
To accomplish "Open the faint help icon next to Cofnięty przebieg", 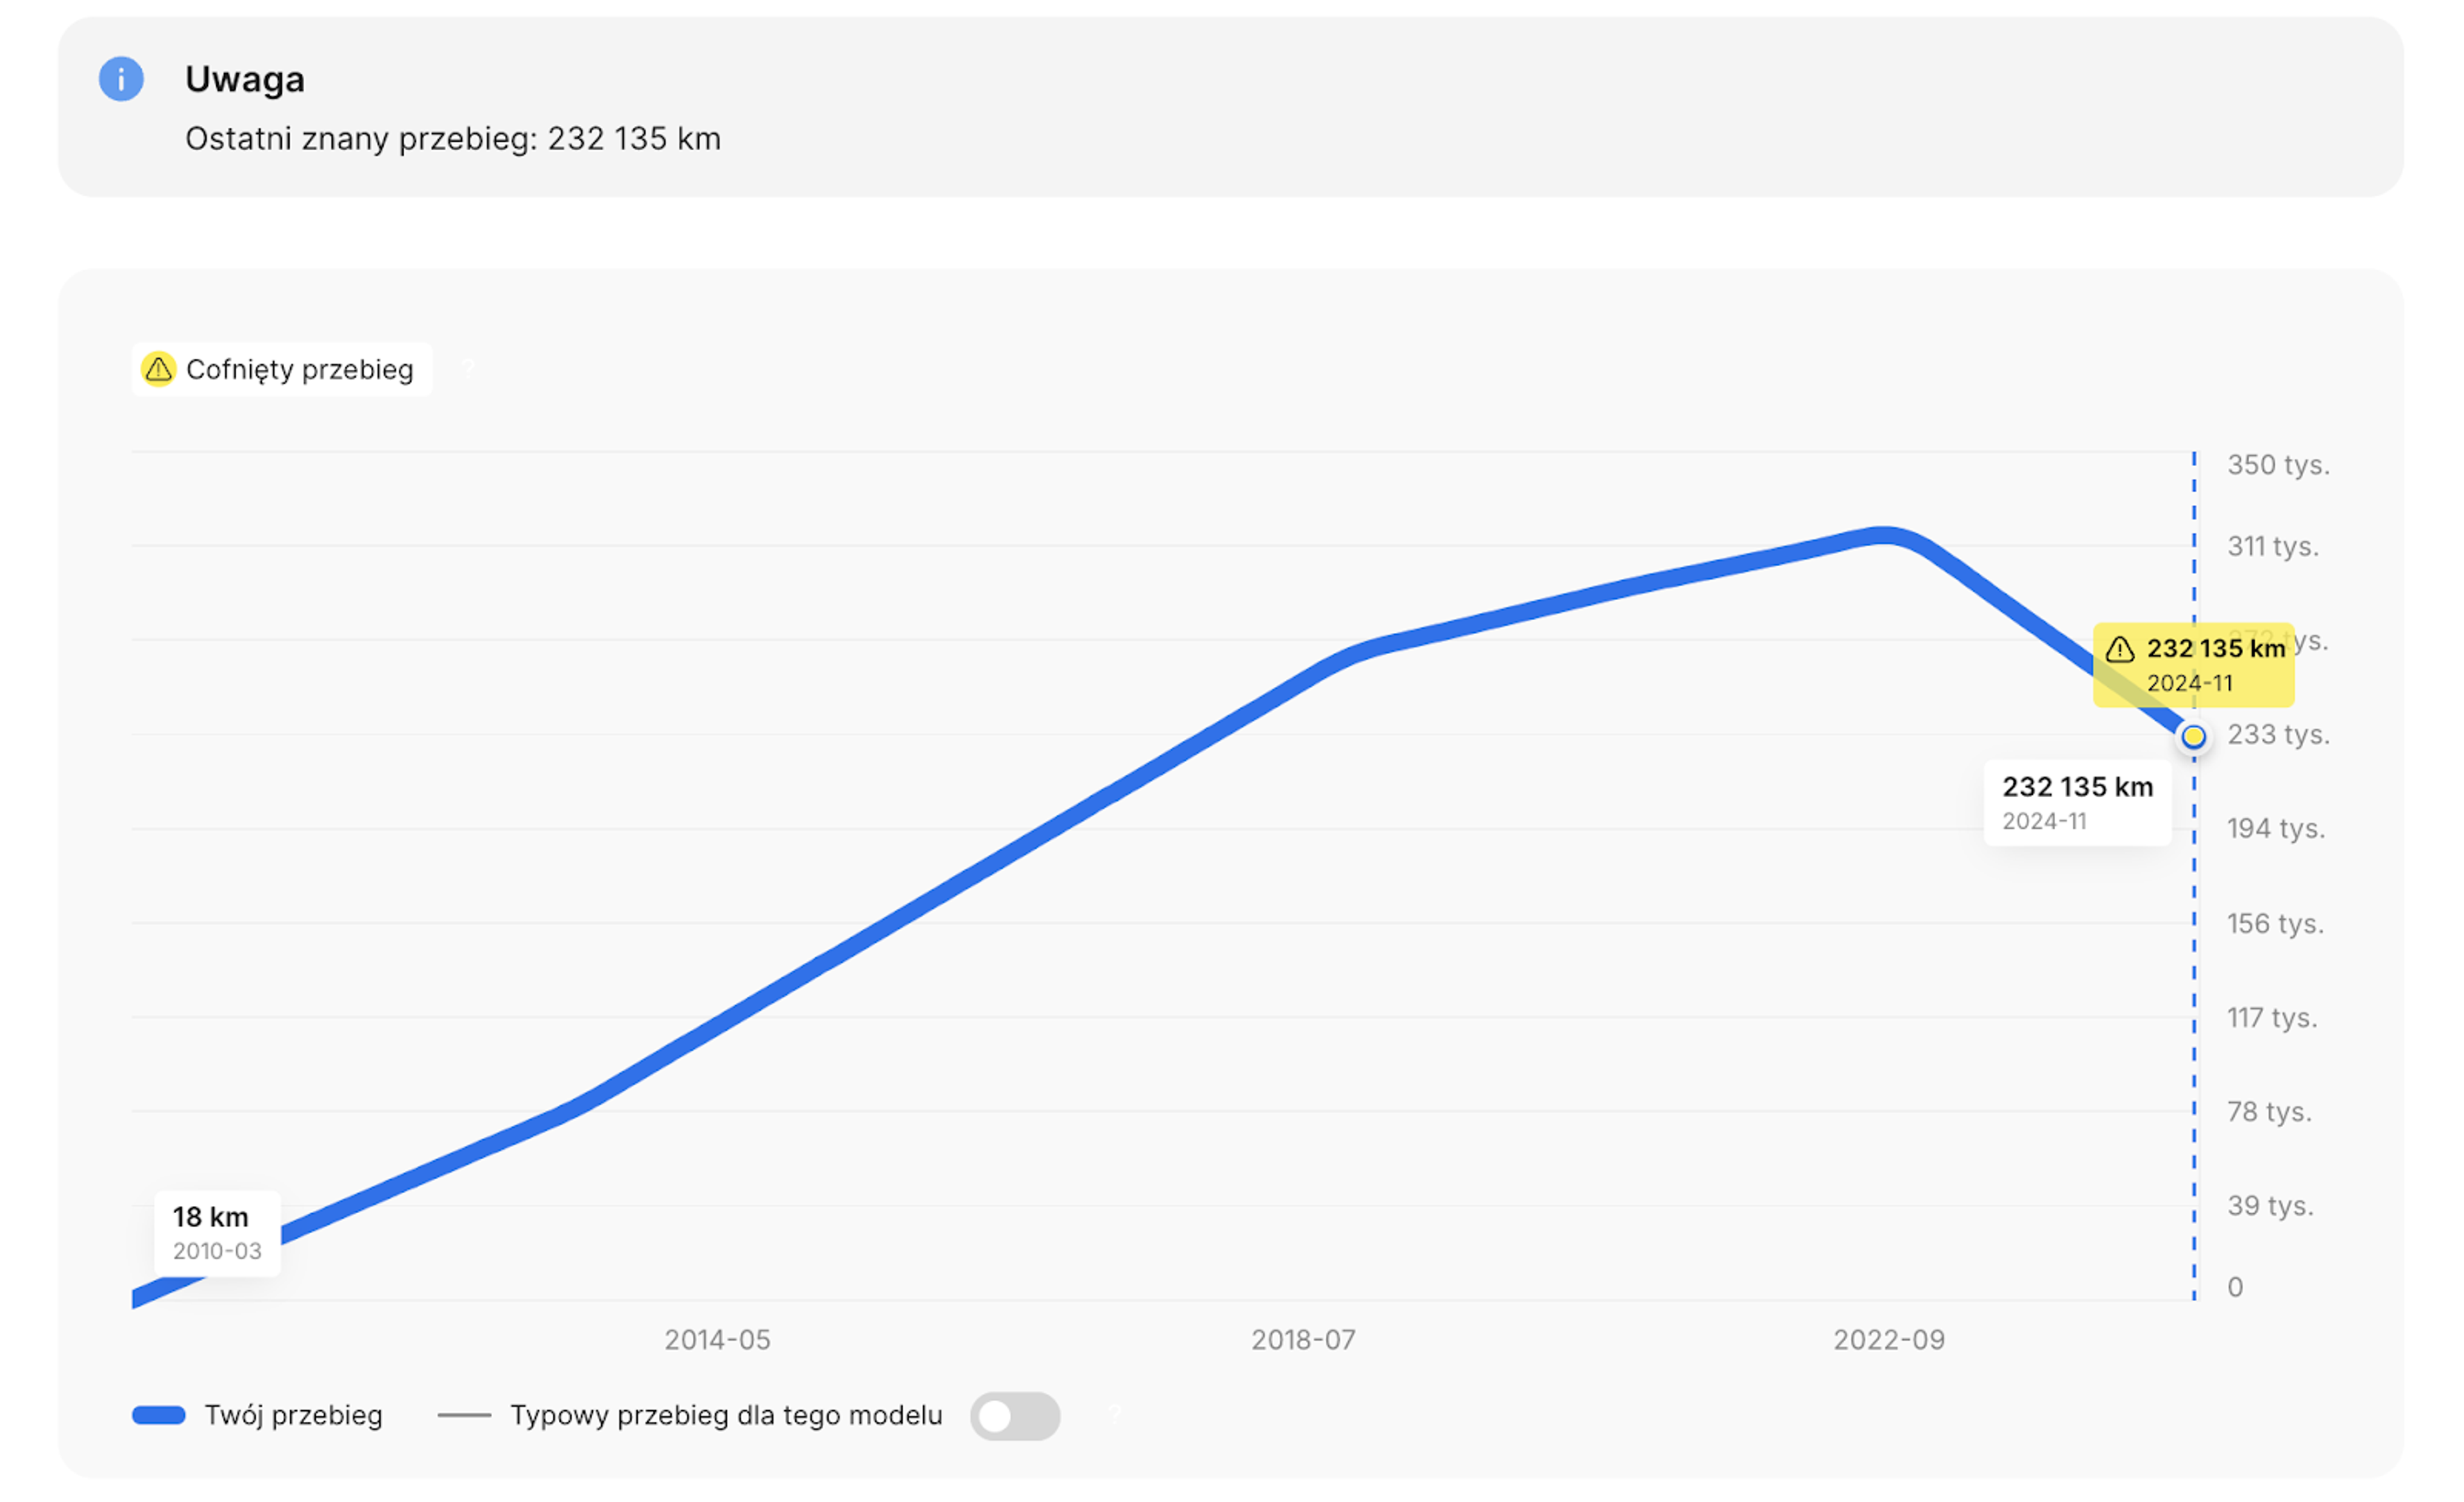I will coord(468,369).
